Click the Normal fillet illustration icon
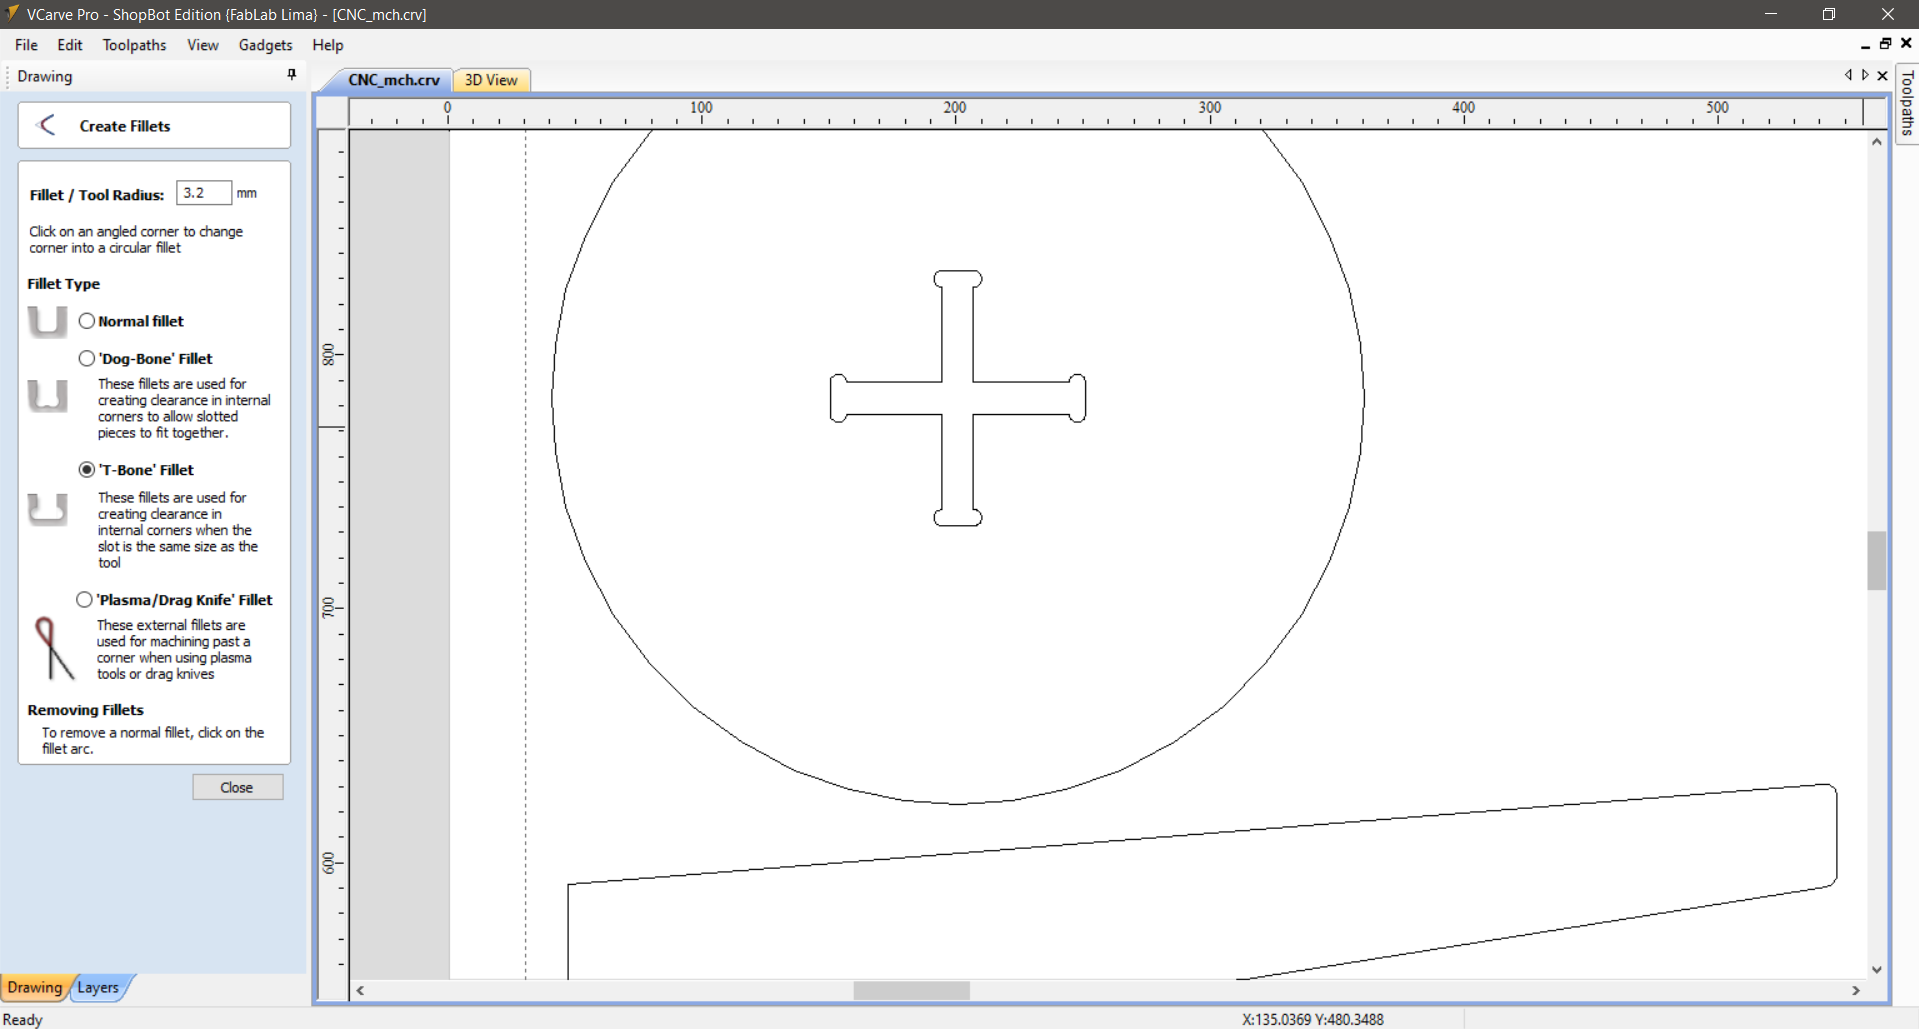 [47, 322]
